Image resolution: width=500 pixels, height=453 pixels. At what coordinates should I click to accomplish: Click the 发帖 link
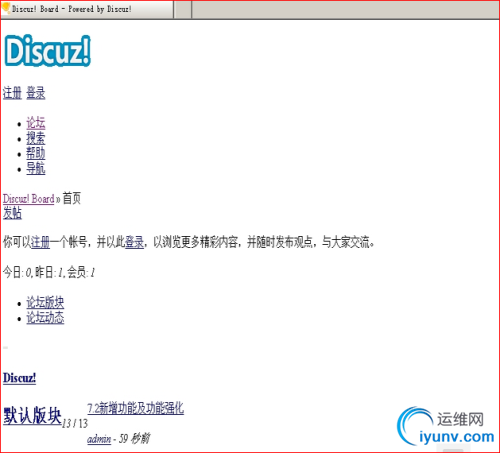coord(12,213)
